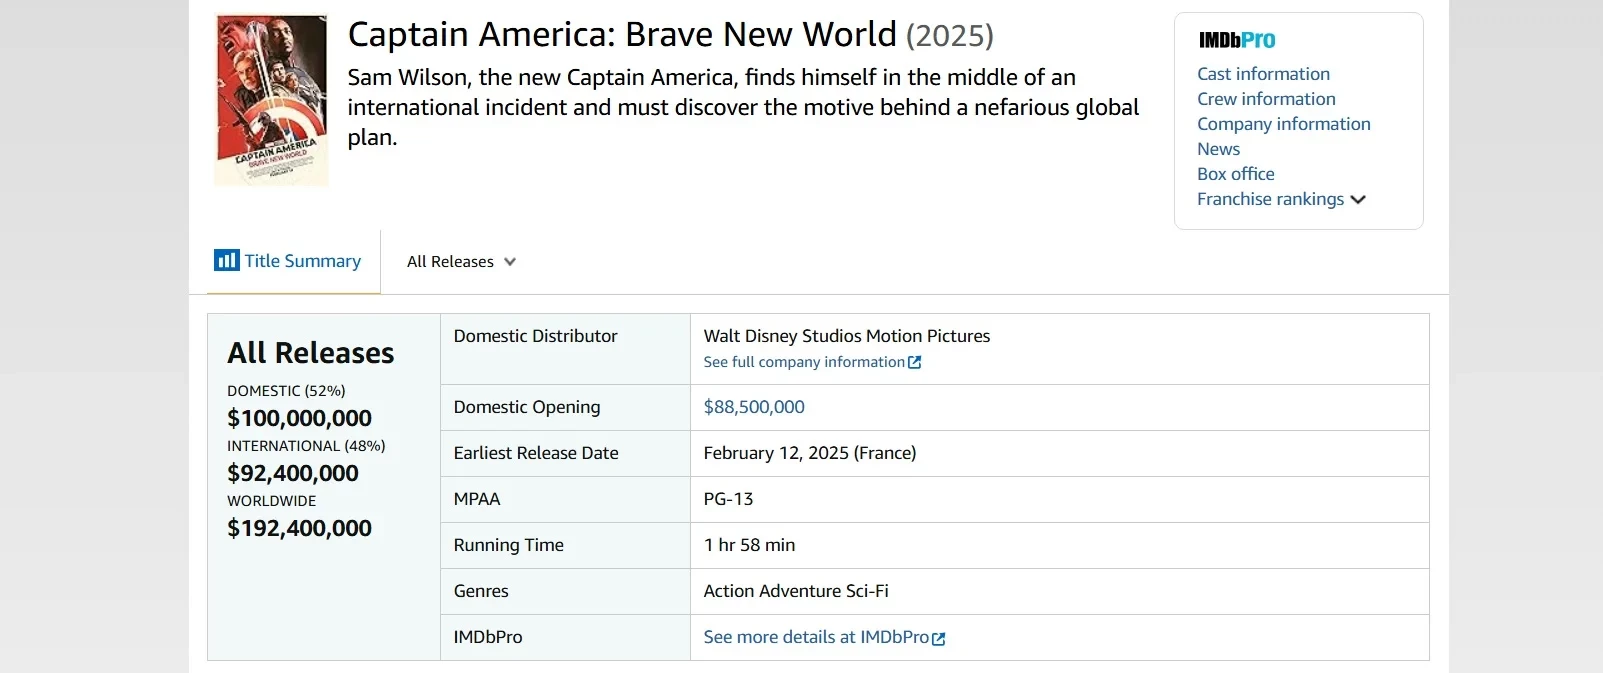Click the chevron next to Franchise rankings

point(1358,200)
